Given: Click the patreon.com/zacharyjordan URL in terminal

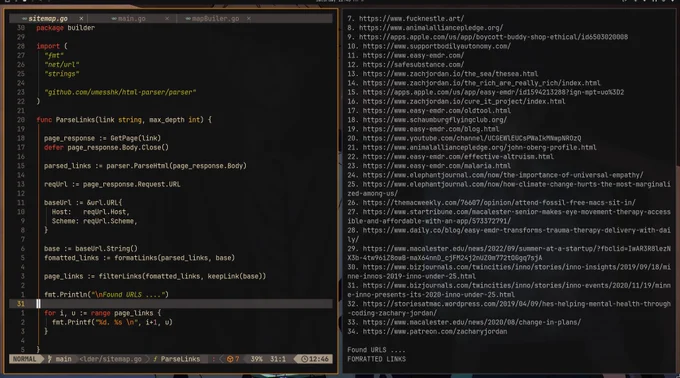Looking at the screenshot, I should click(435, 332).
